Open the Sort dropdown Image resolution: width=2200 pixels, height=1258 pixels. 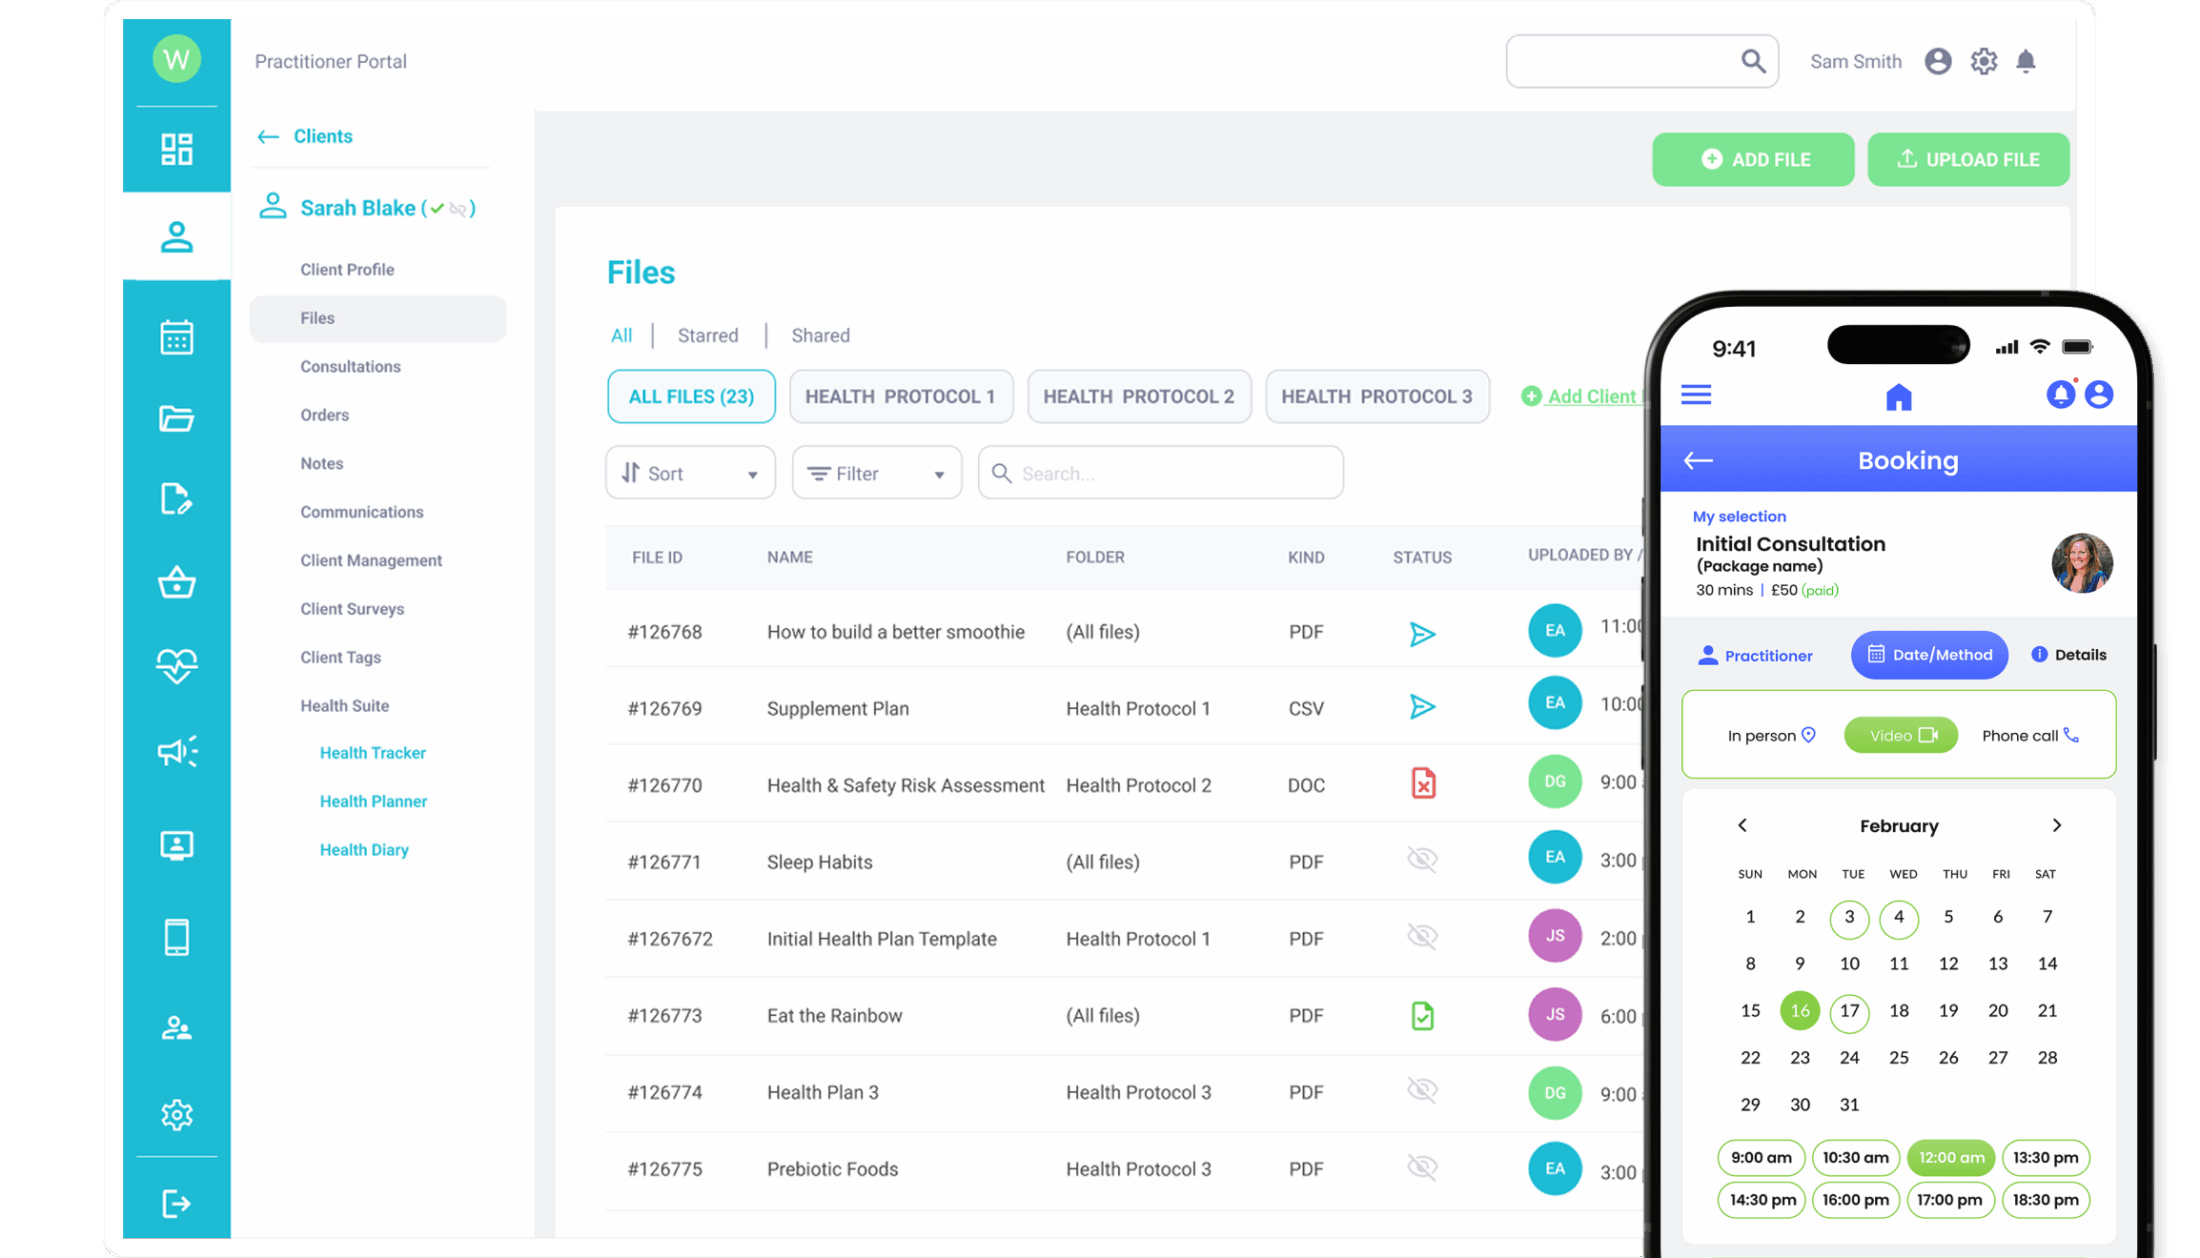[690, 473]
